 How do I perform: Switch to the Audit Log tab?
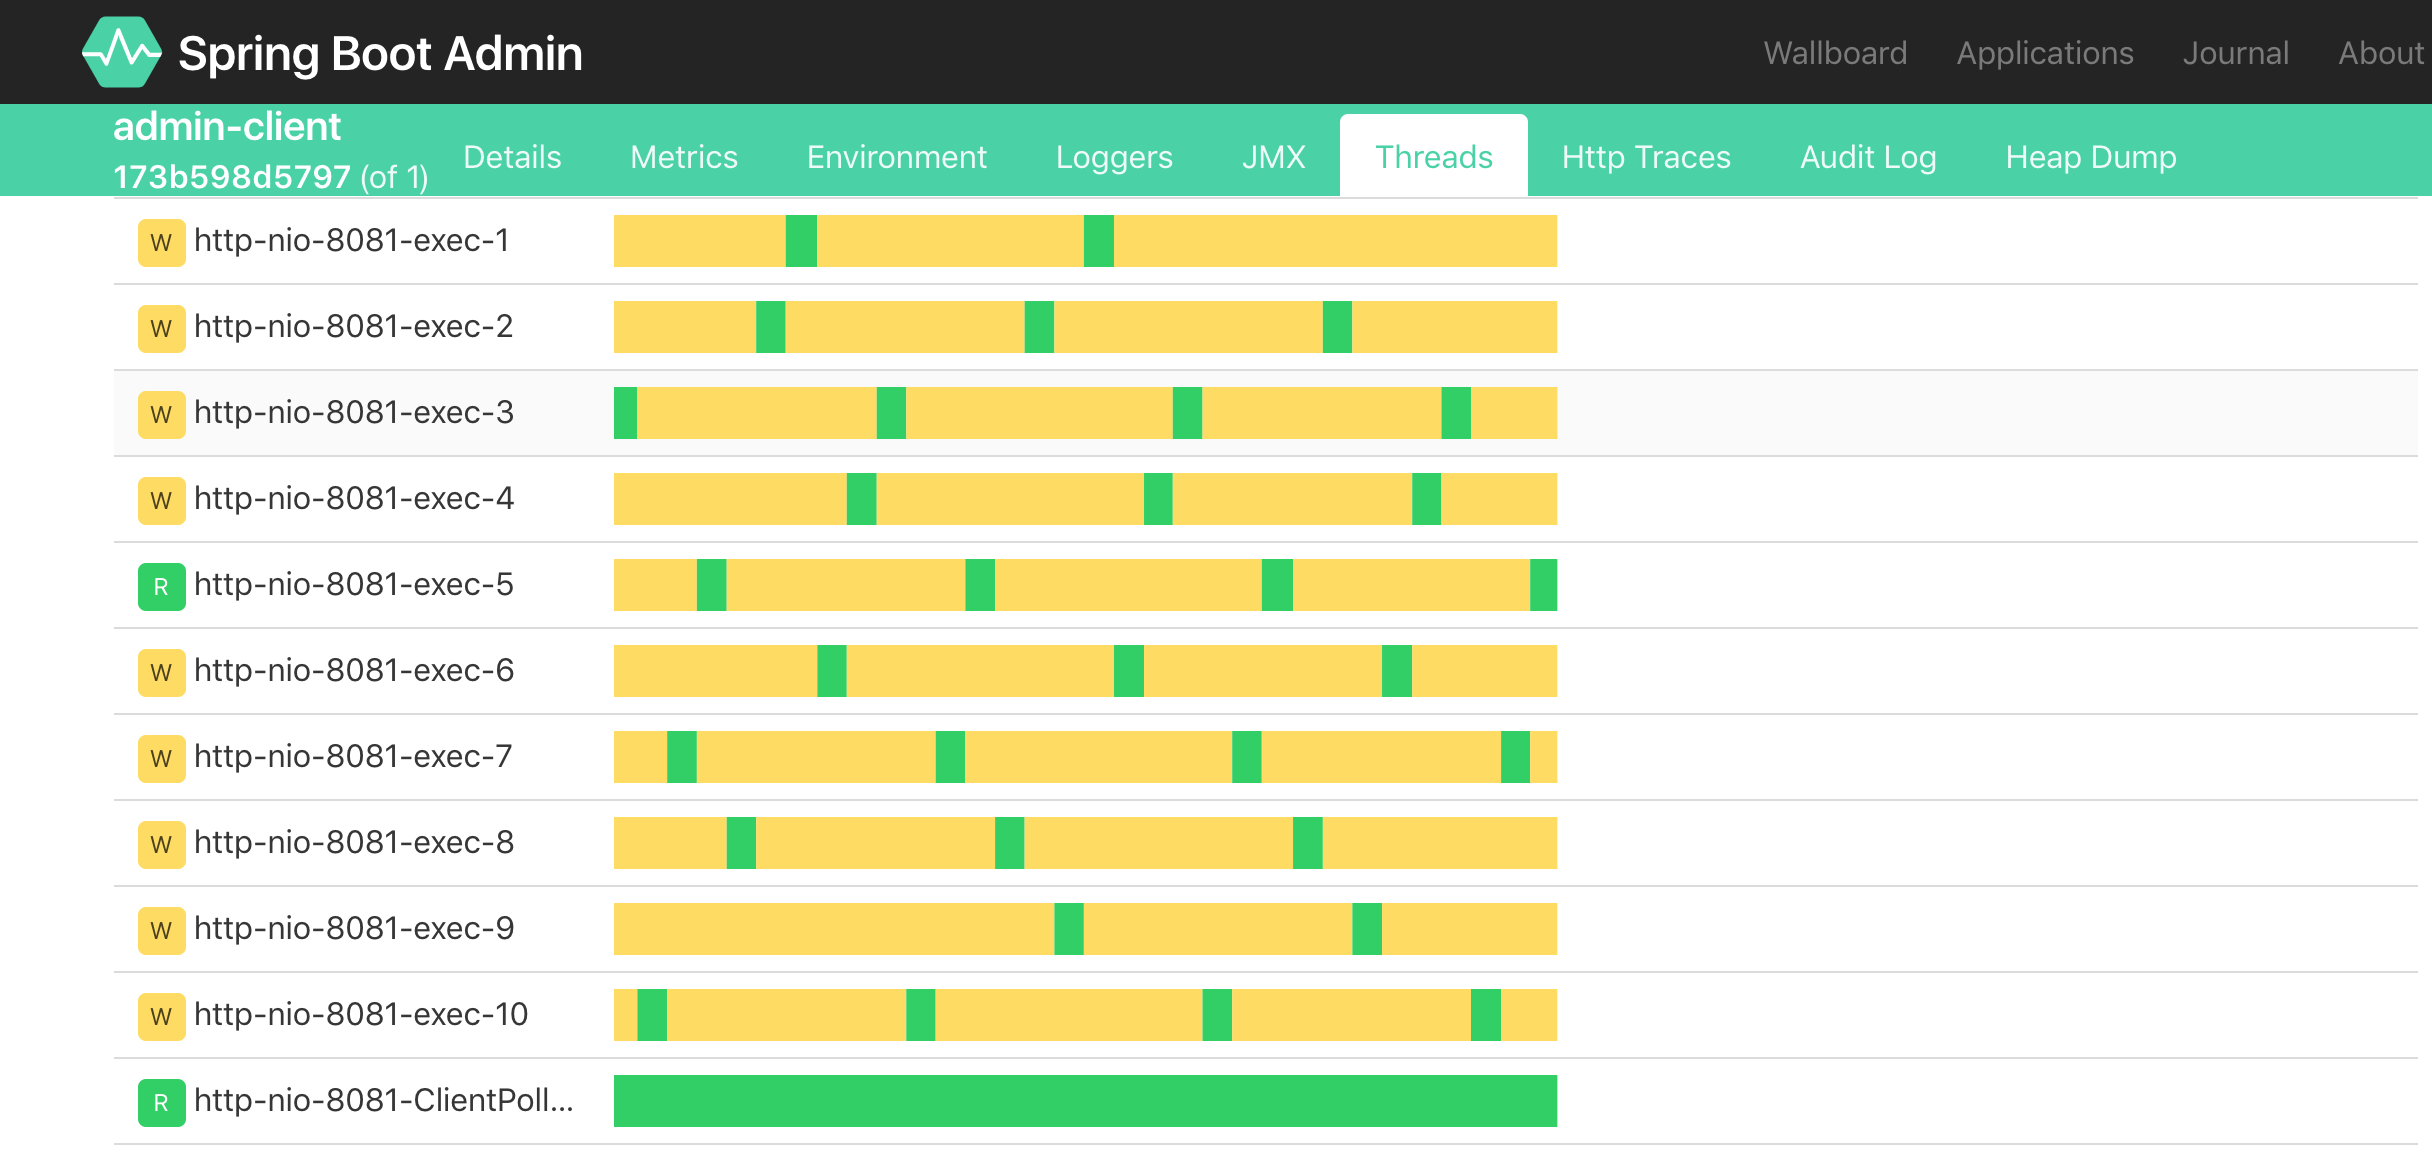point(1868,157)
